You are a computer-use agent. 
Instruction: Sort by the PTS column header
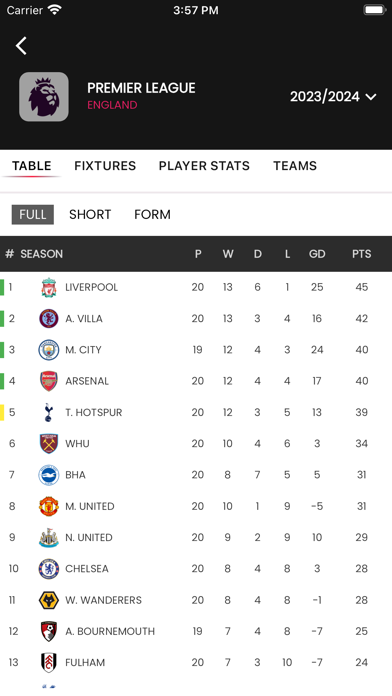(361, 254)
